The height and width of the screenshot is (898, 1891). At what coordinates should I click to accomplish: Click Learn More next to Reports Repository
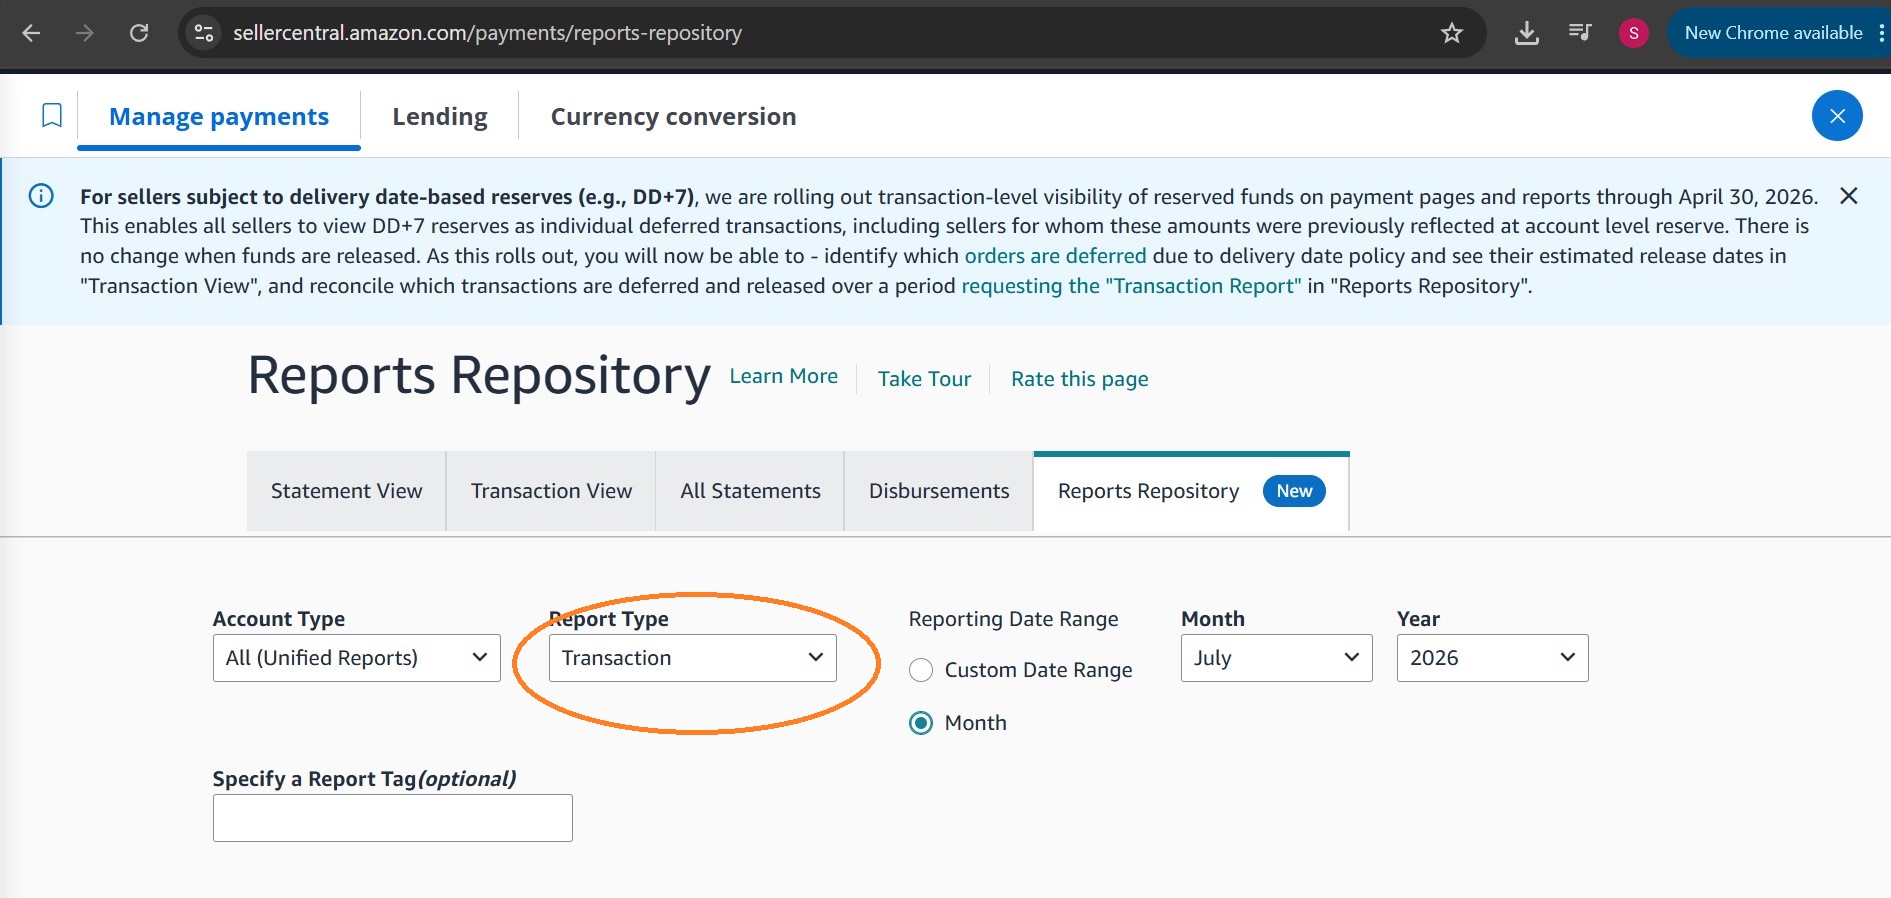pyautogui.click(x=784, y=376)
